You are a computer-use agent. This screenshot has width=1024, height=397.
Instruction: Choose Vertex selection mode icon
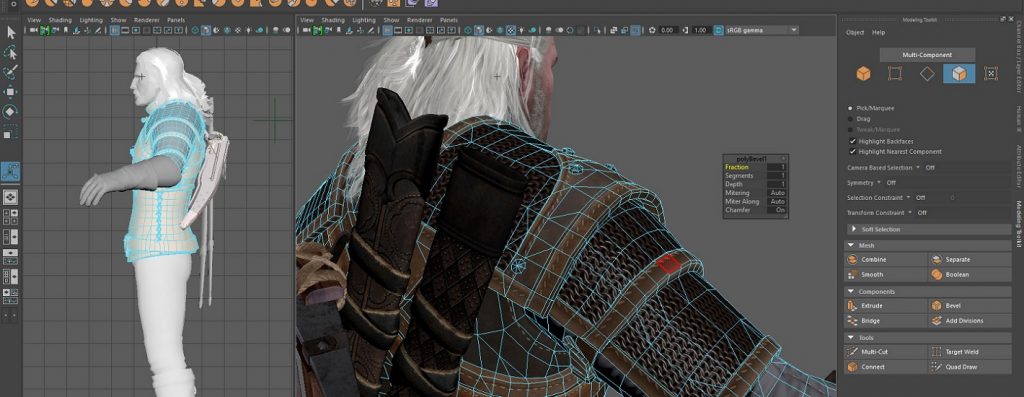[x=895, y=74]
